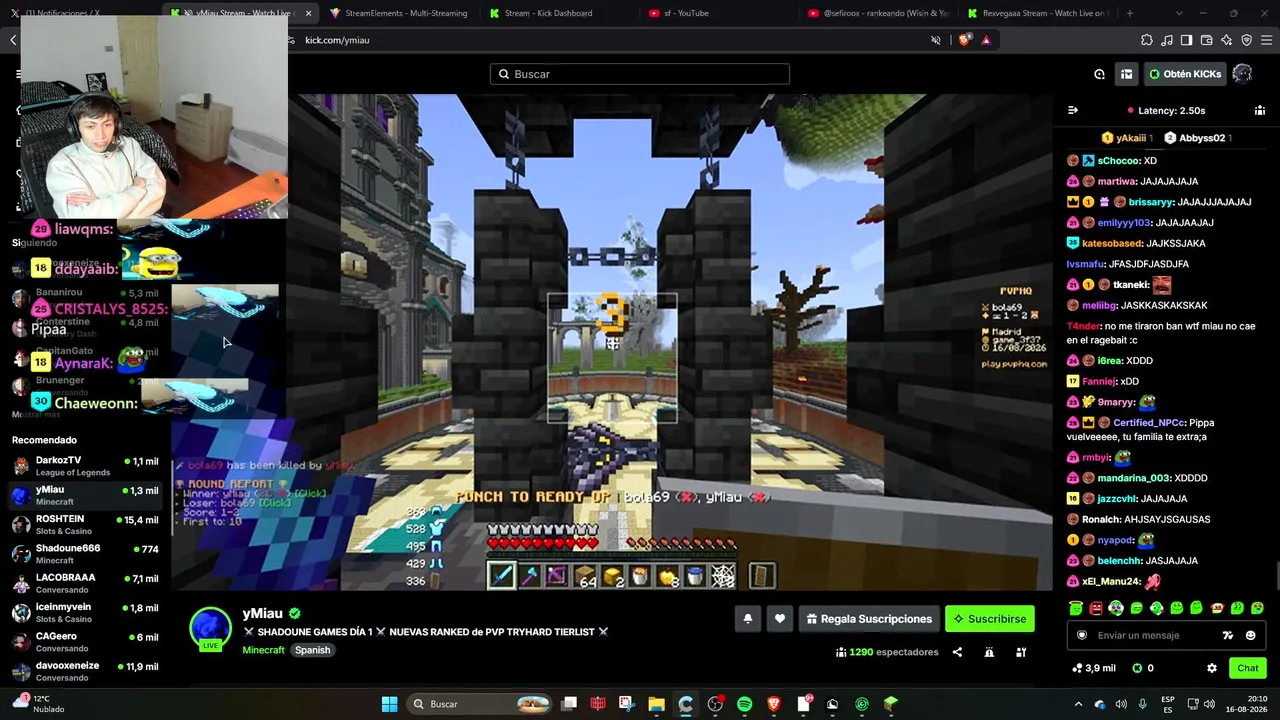Open the Kick store box icon
Screen dimensions: 1280x720
(x=1126, y=74)
